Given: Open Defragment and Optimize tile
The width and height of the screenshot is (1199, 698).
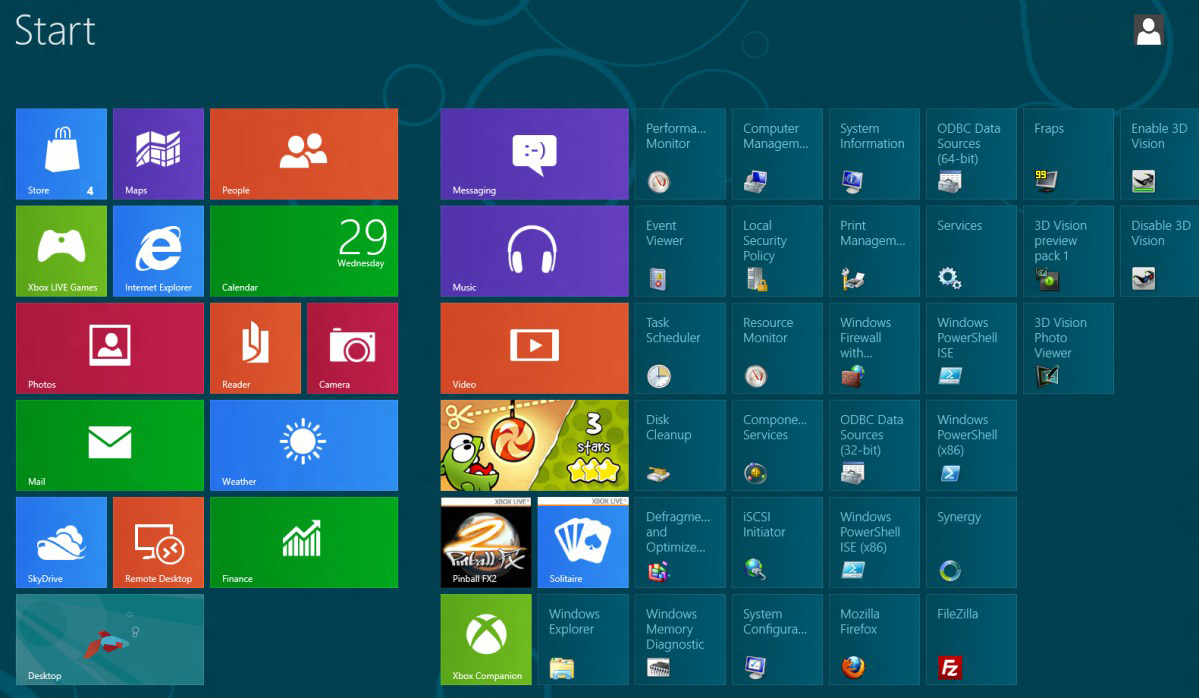Looking at the screenshot, I should tap(680, 542).
